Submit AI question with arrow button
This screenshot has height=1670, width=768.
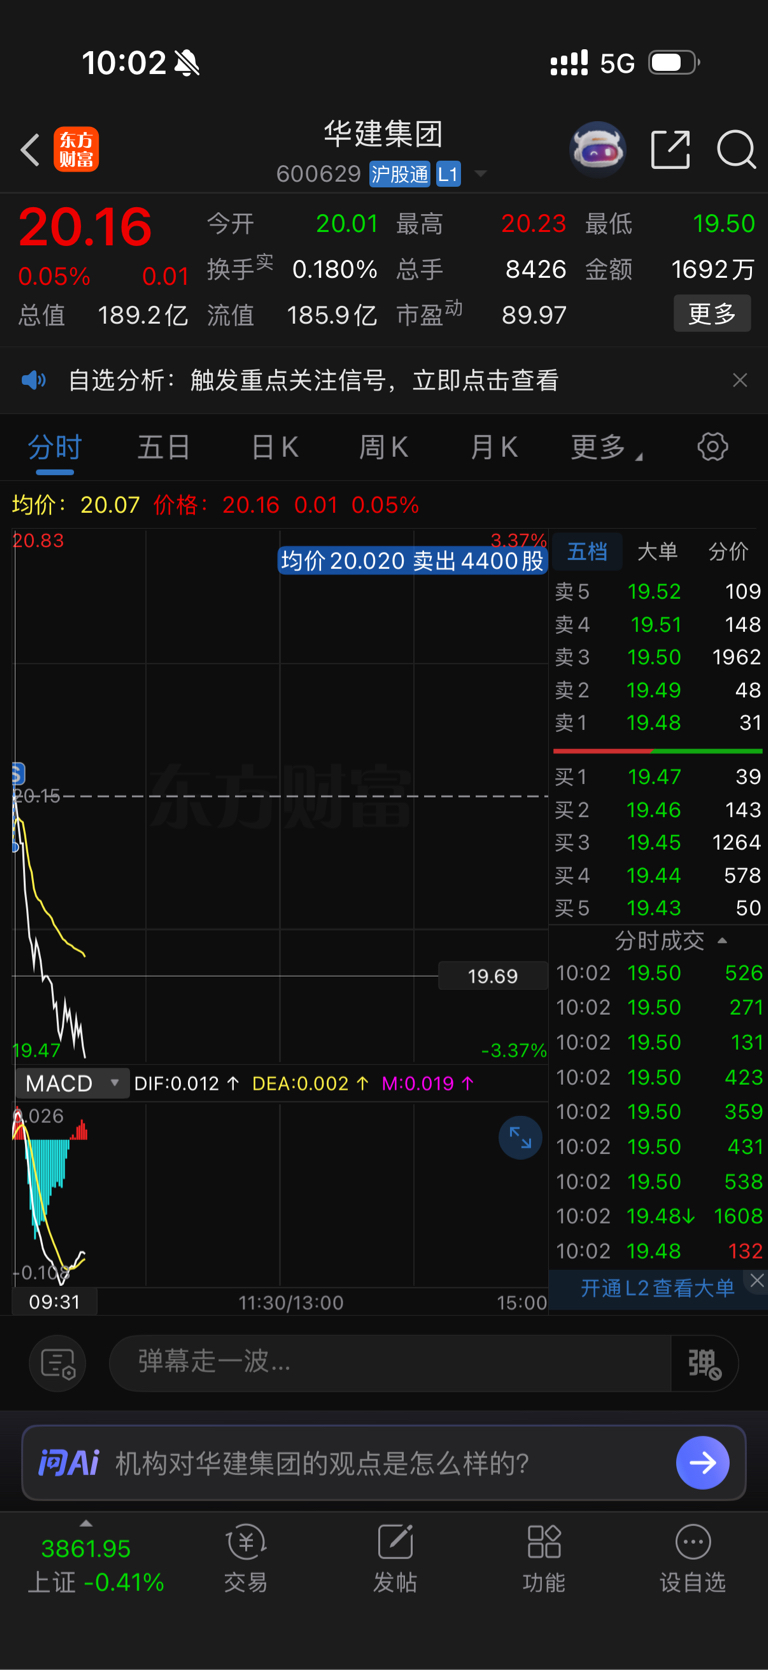point(703,1463)
